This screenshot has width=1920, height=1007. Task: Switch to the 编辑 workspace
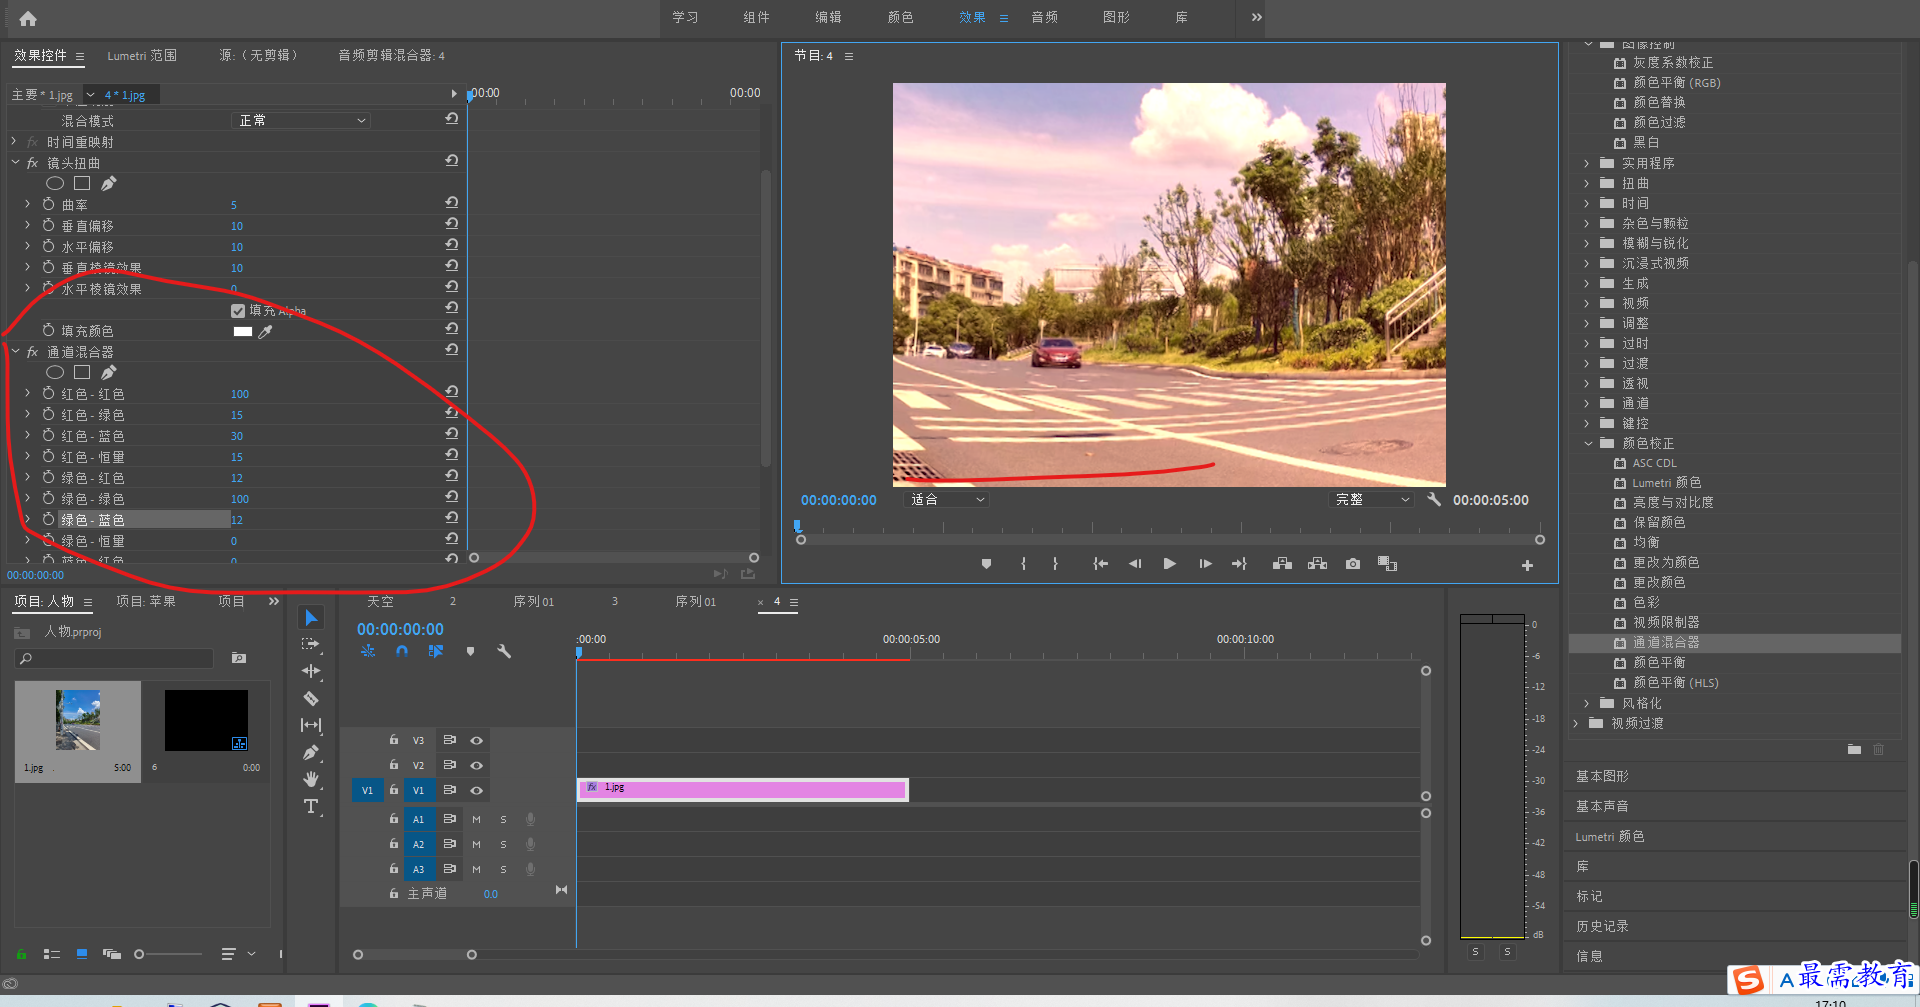pos(828,17)
